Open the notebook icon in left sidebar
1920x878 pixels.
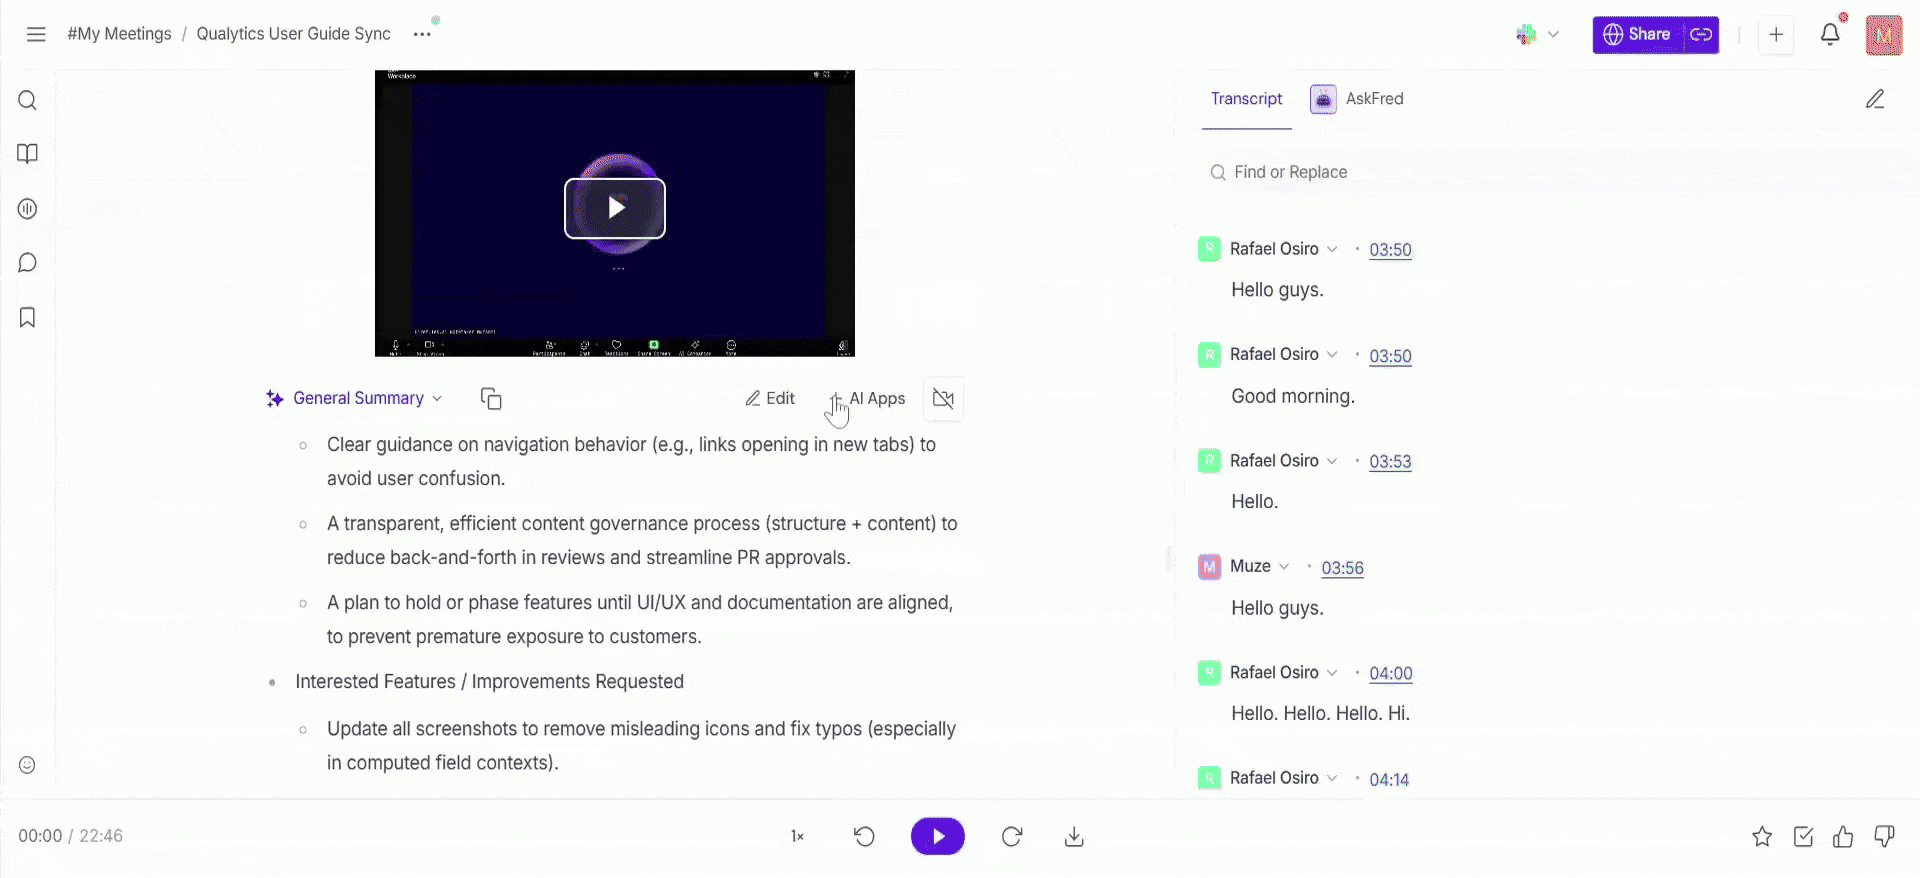28,154
